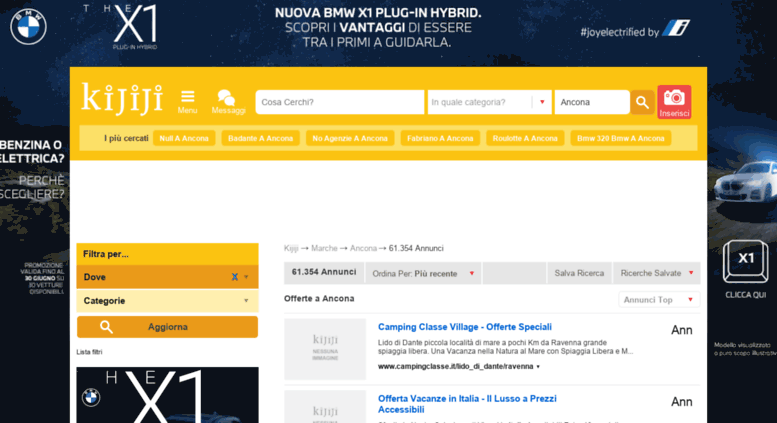Clear the Dove filter with the blue X
The image size is (777, 423).
234,277
